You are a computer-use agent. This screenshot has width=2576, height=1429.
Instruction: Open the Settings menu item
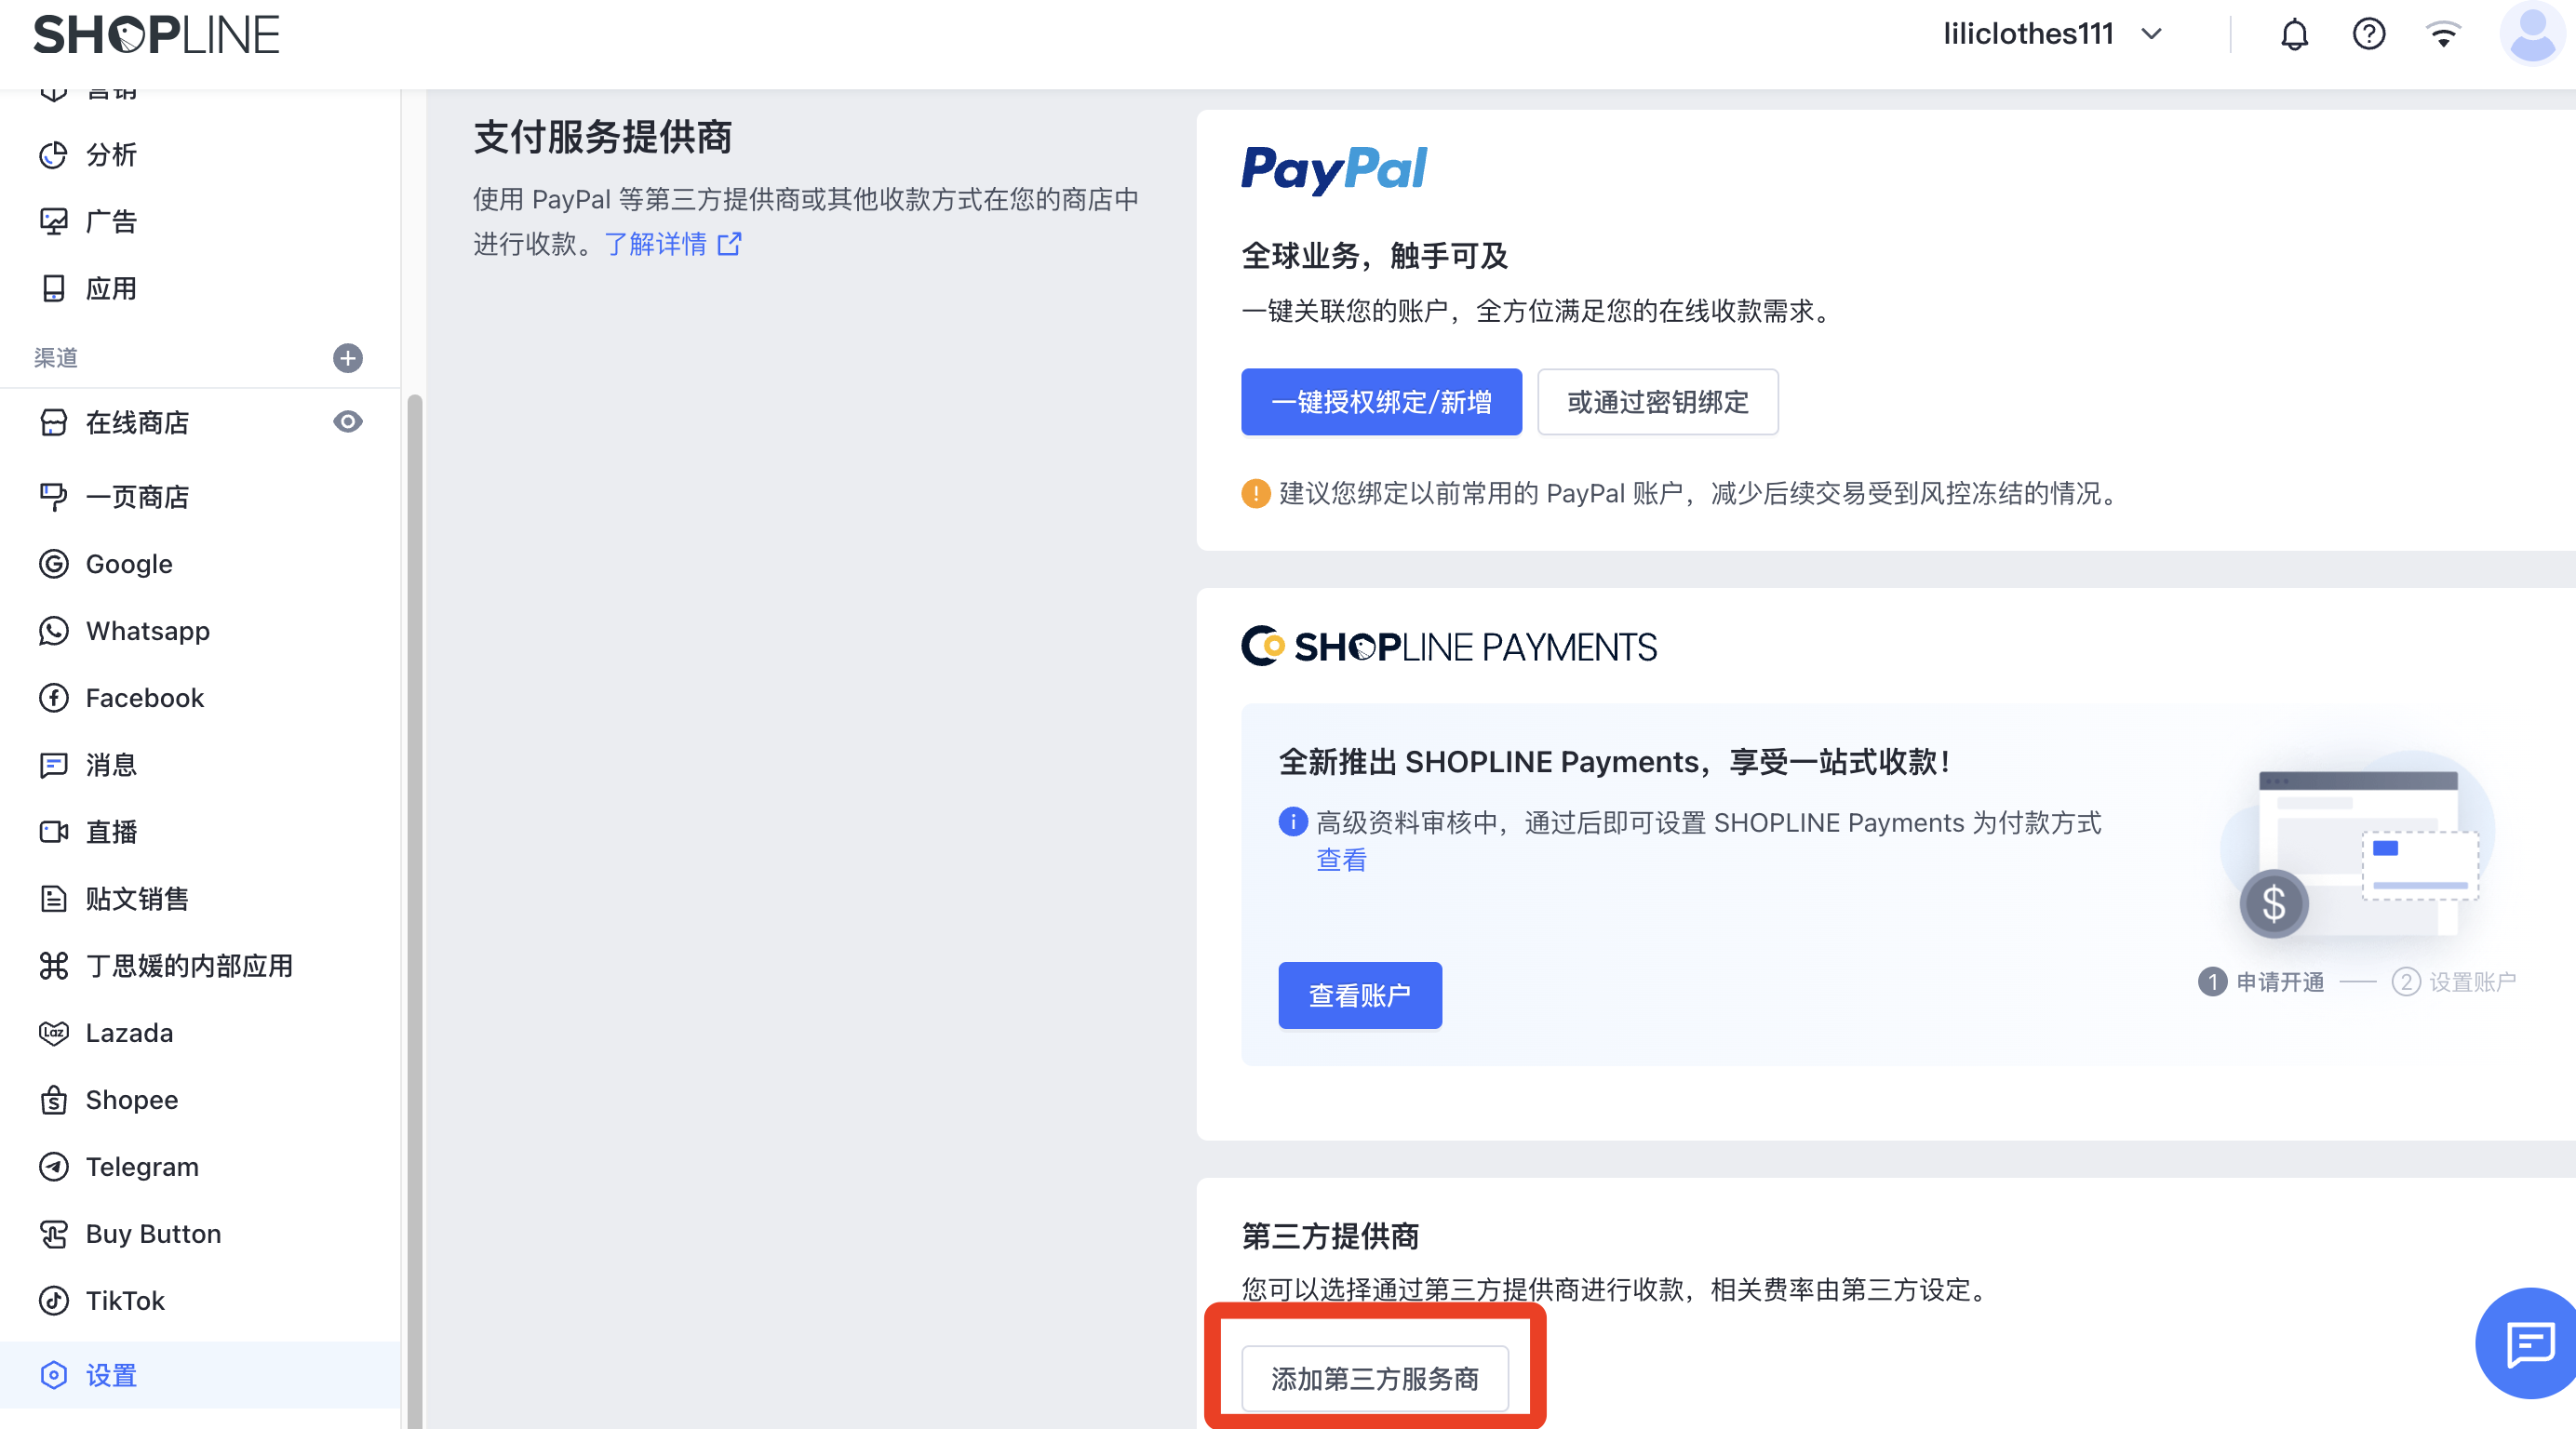point(110,1375)
